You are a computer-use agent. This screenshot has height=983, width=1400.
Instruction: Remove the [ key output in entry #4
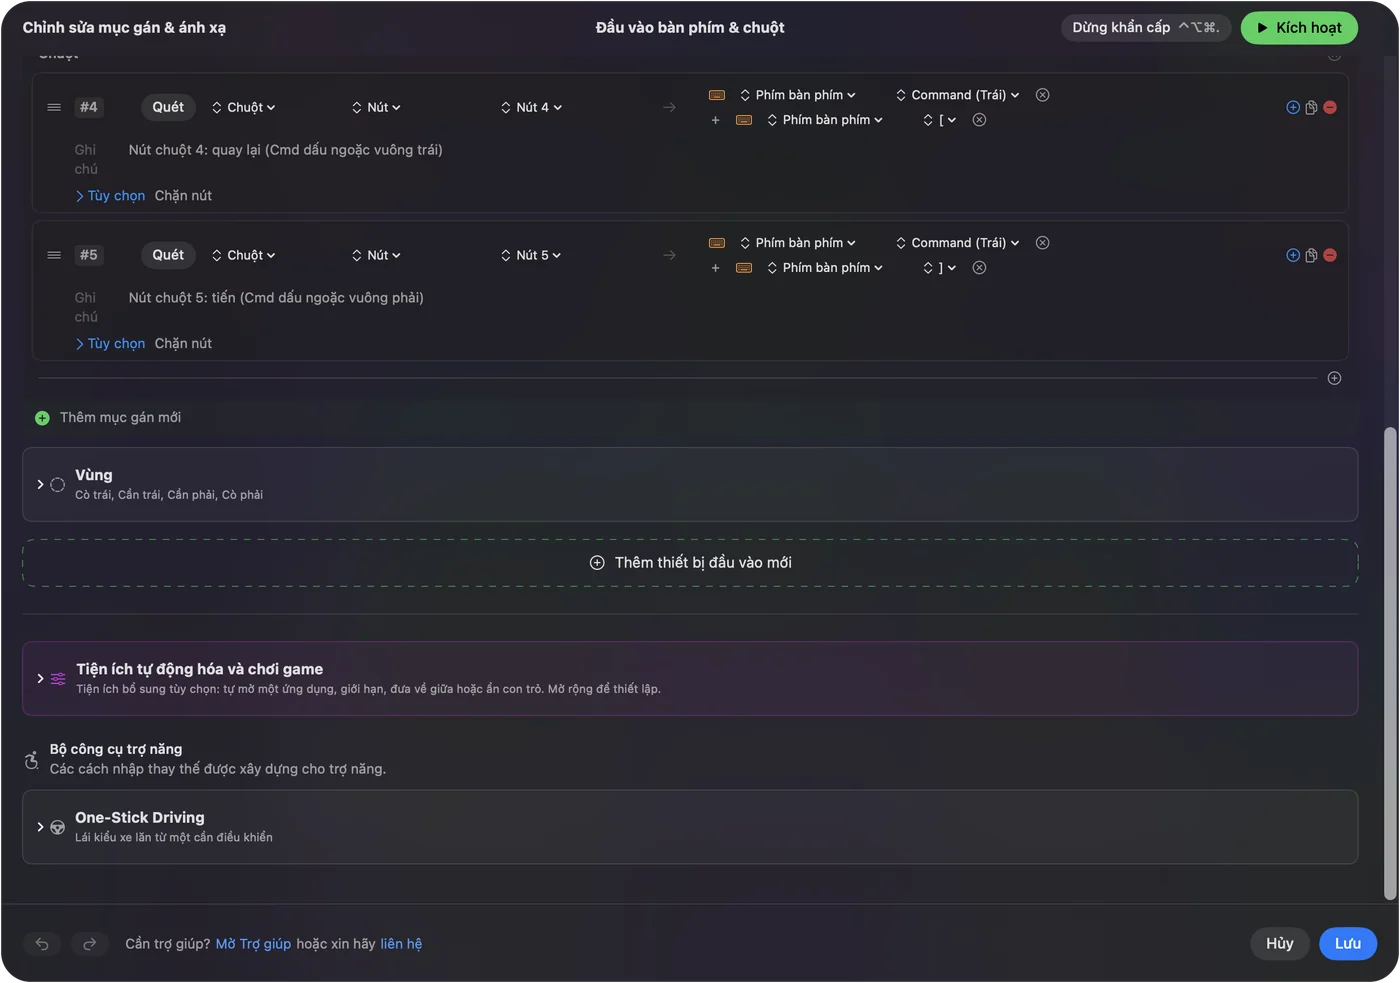pos(980,120)
